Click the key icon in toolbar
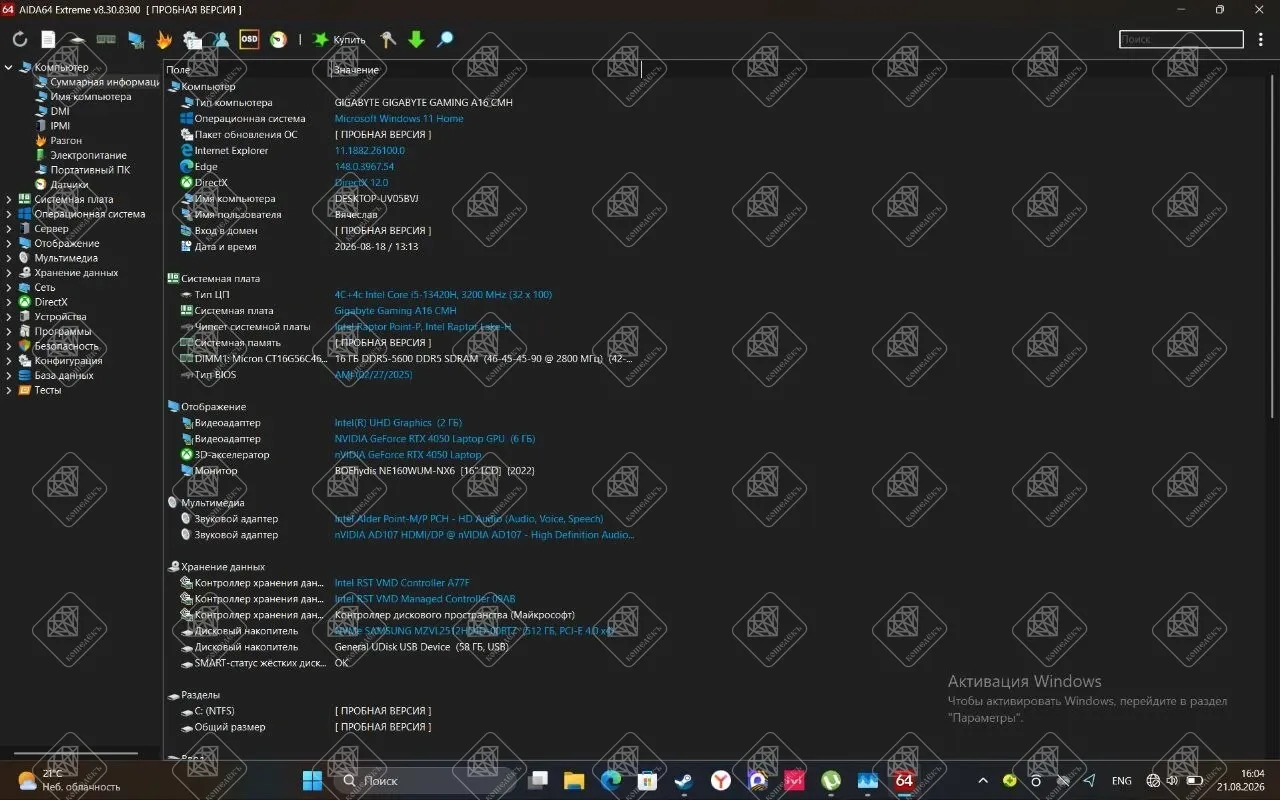 (x=388, y=40)
